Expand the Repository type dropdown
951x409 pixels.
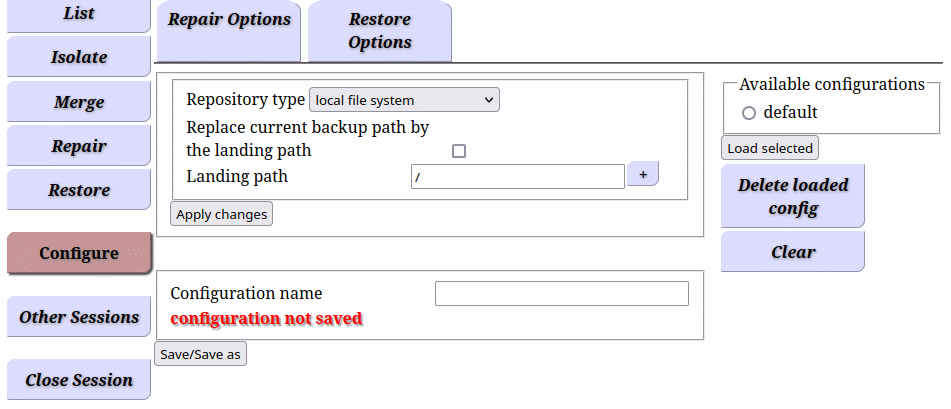[405, 100]
